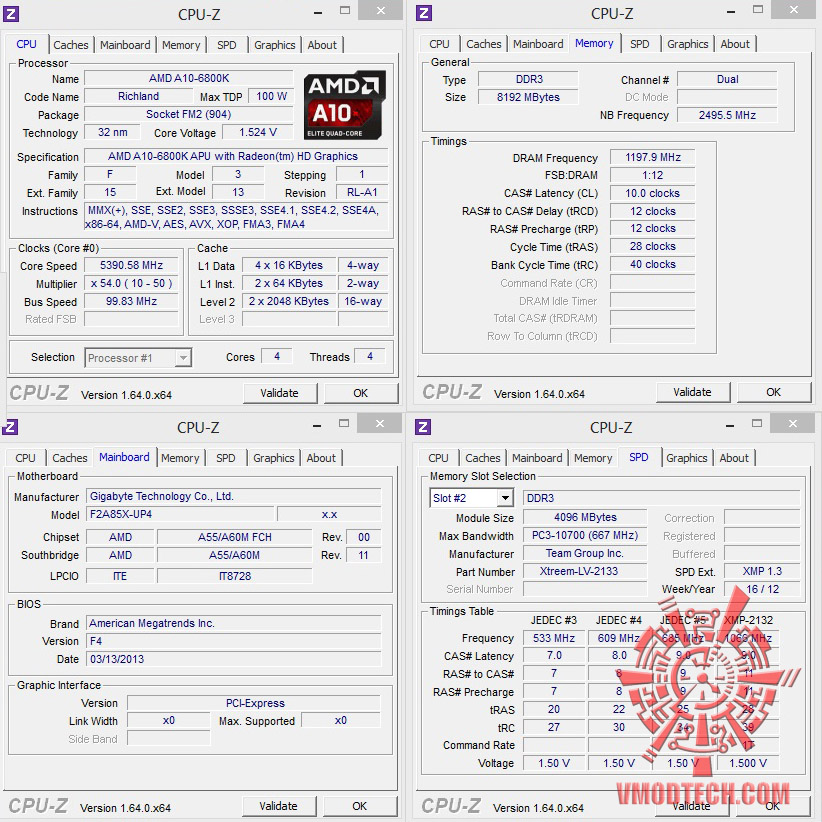Click the Code Name value Richland
Image resolution: width=822 pixels, height=822 pixels.
click(138, 96)
